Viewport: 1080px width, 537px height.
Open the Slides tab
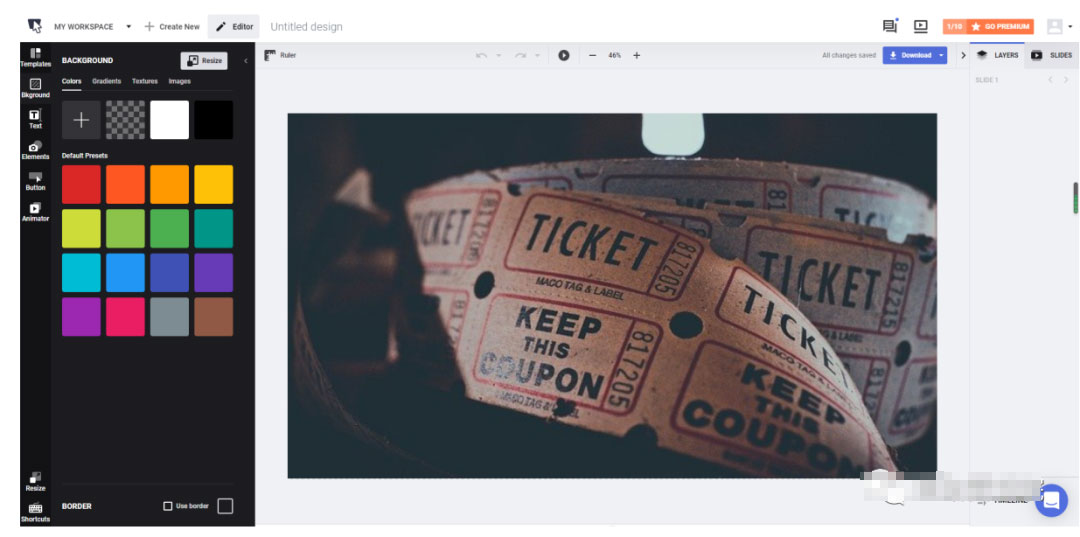[1052, 55]
